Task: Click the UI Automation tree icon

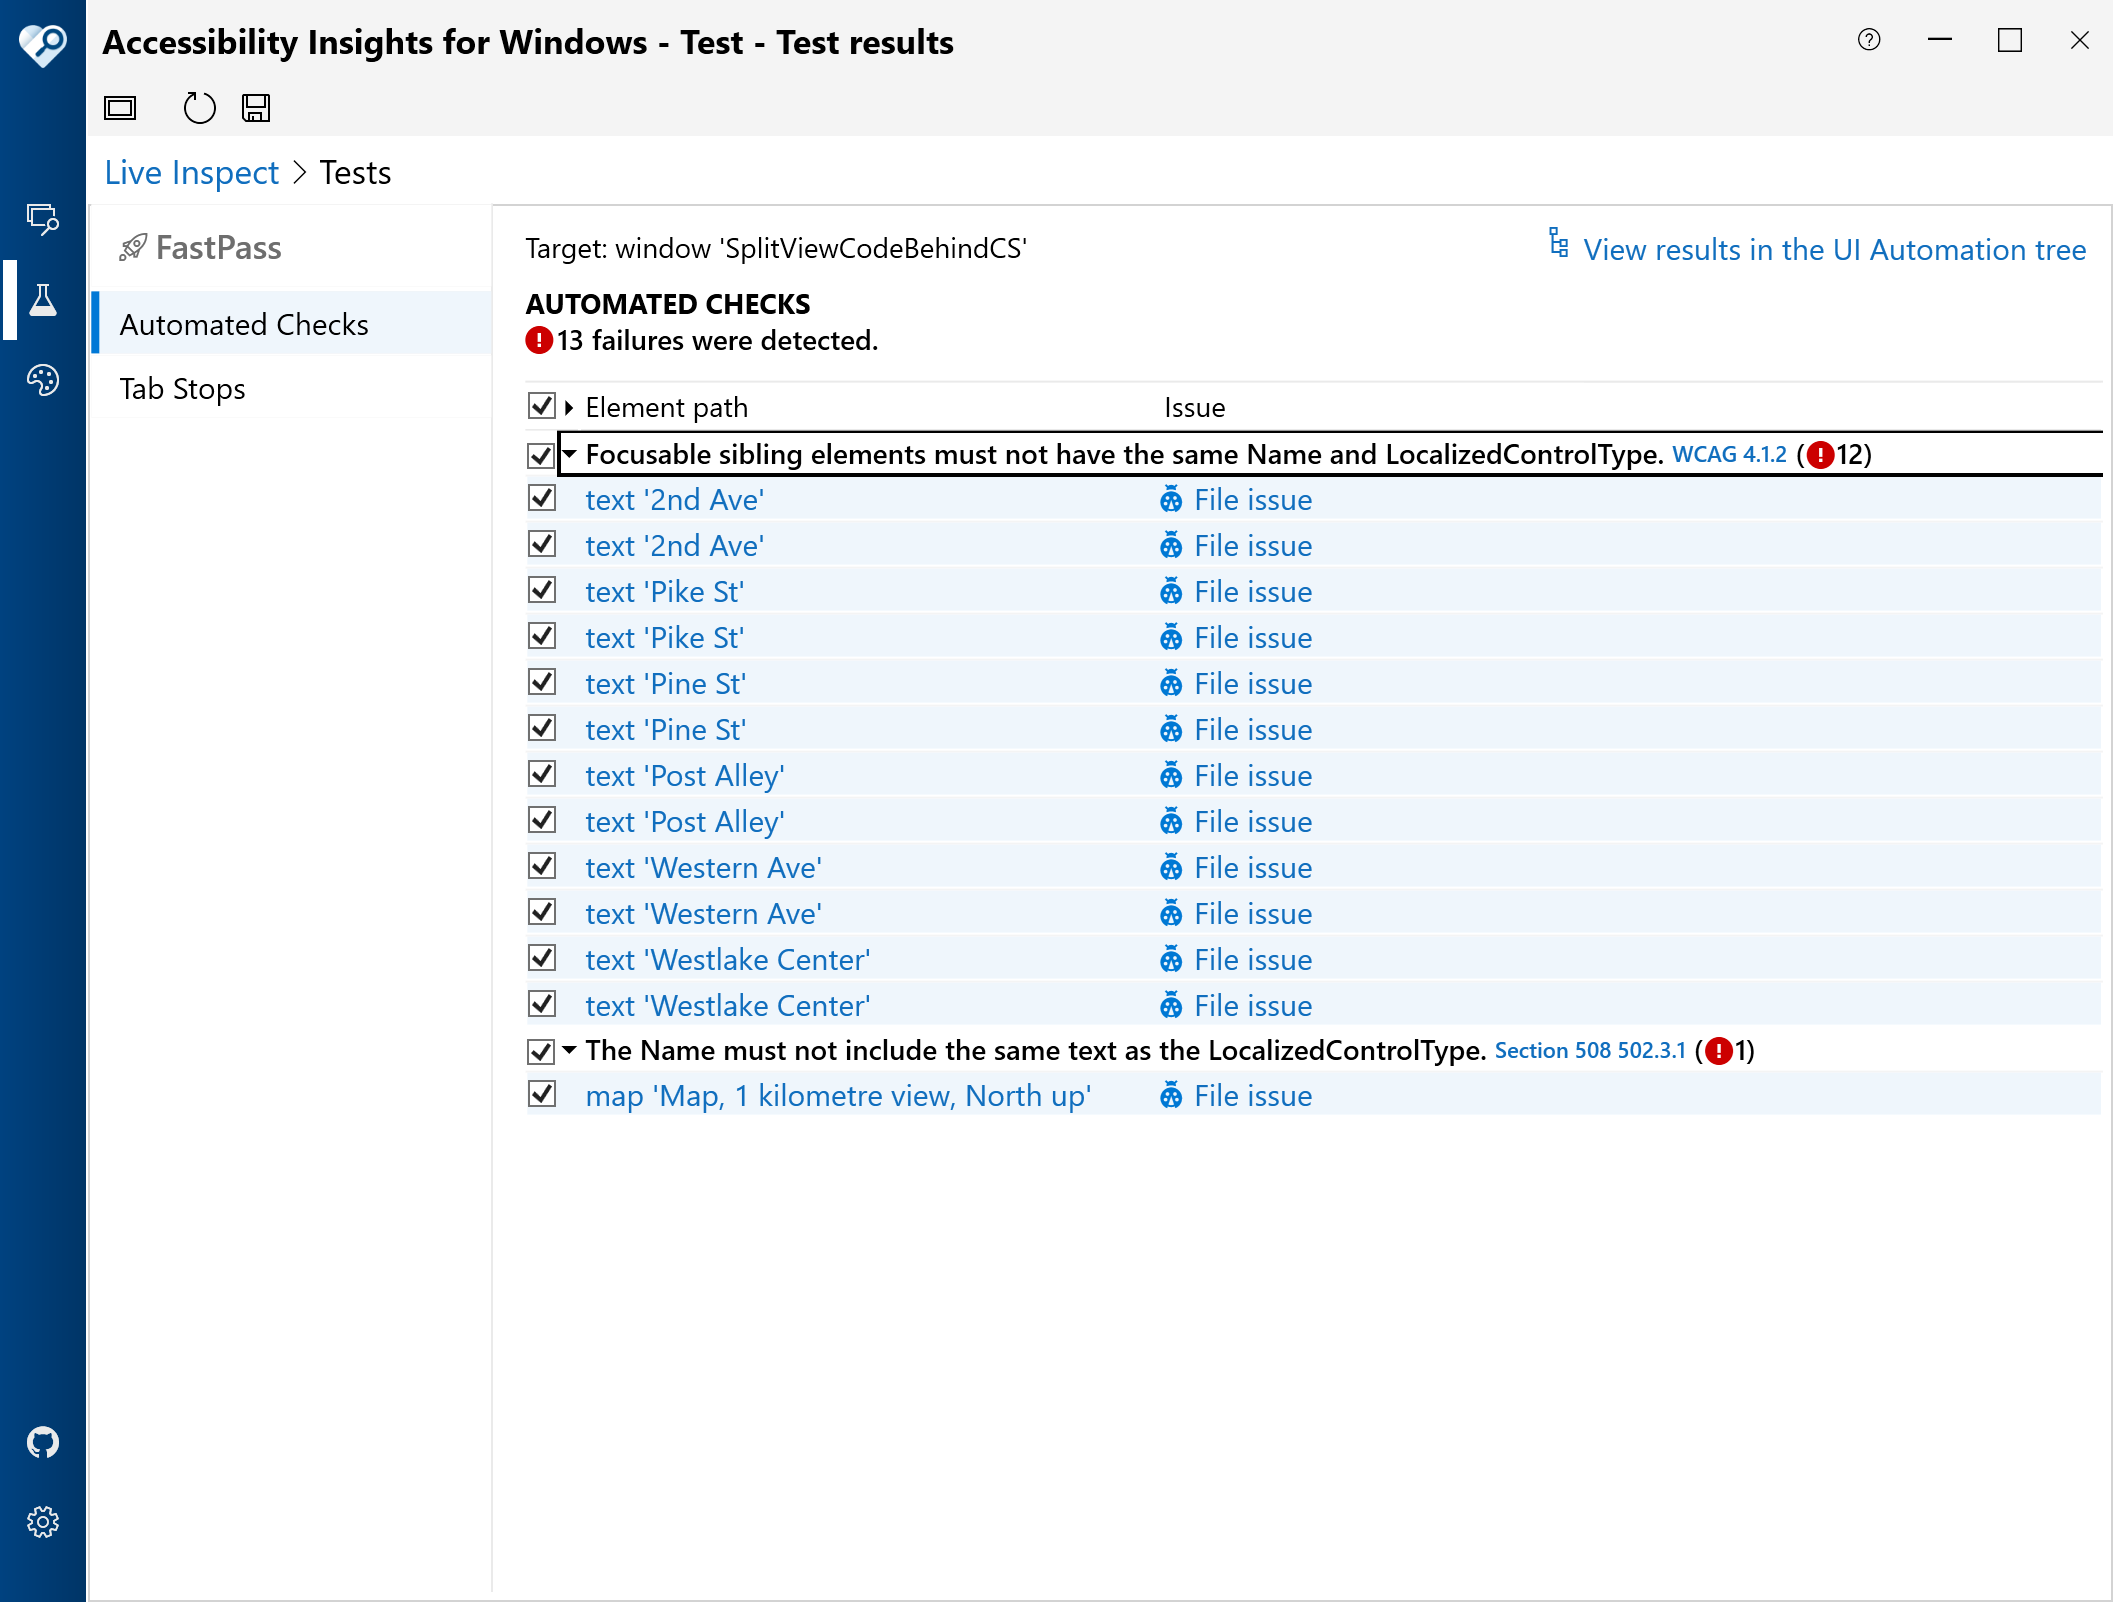Action: (1558, 243)
